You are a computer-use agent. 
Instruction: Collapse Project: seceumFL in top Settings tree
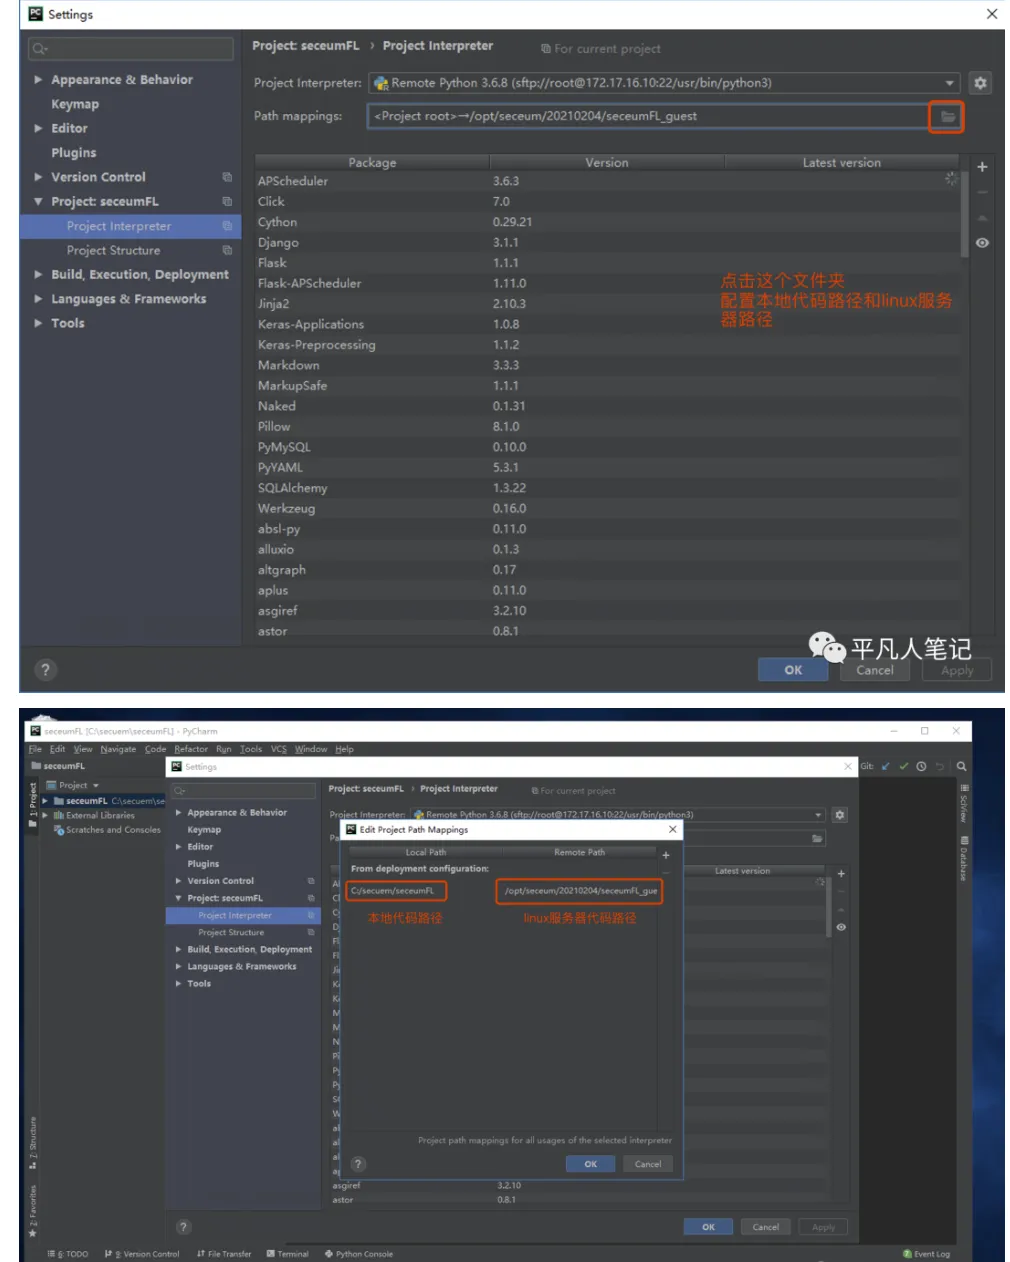[x=38, y=201]
